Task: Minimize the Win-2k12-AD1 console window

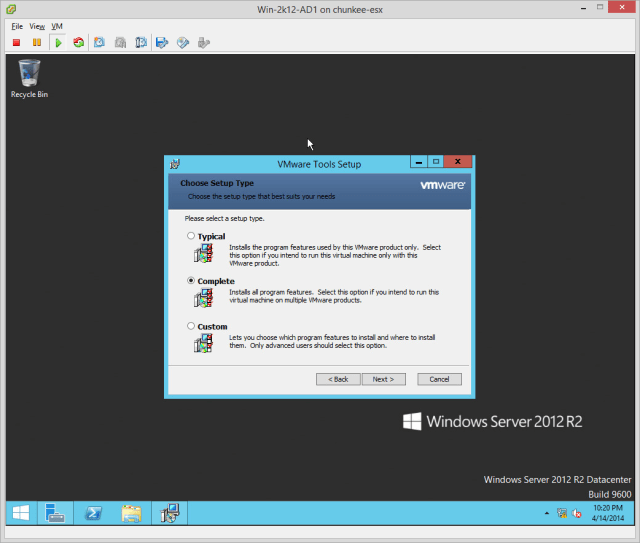Action: pos(584,8)
